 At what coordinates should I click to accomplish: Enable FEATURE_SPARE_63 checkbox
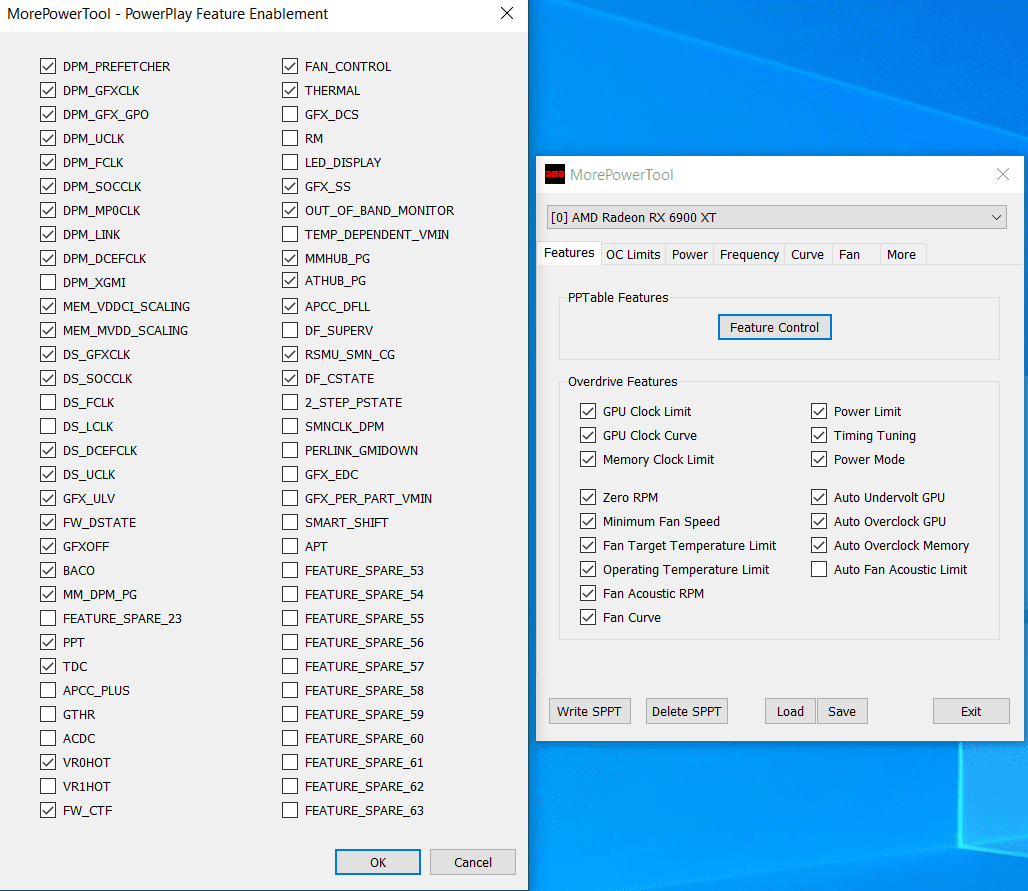290,810
